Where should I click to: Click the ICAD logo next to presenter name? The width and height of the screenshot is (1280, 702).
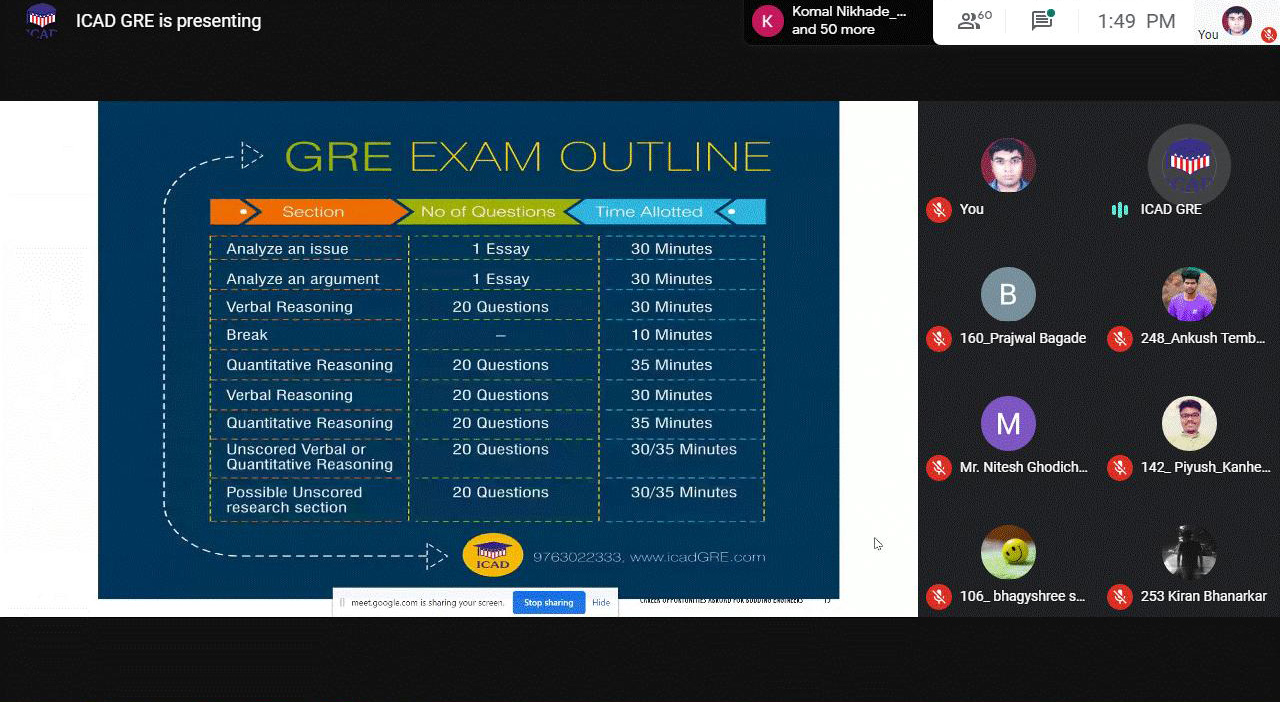click(x=41, y=21)
